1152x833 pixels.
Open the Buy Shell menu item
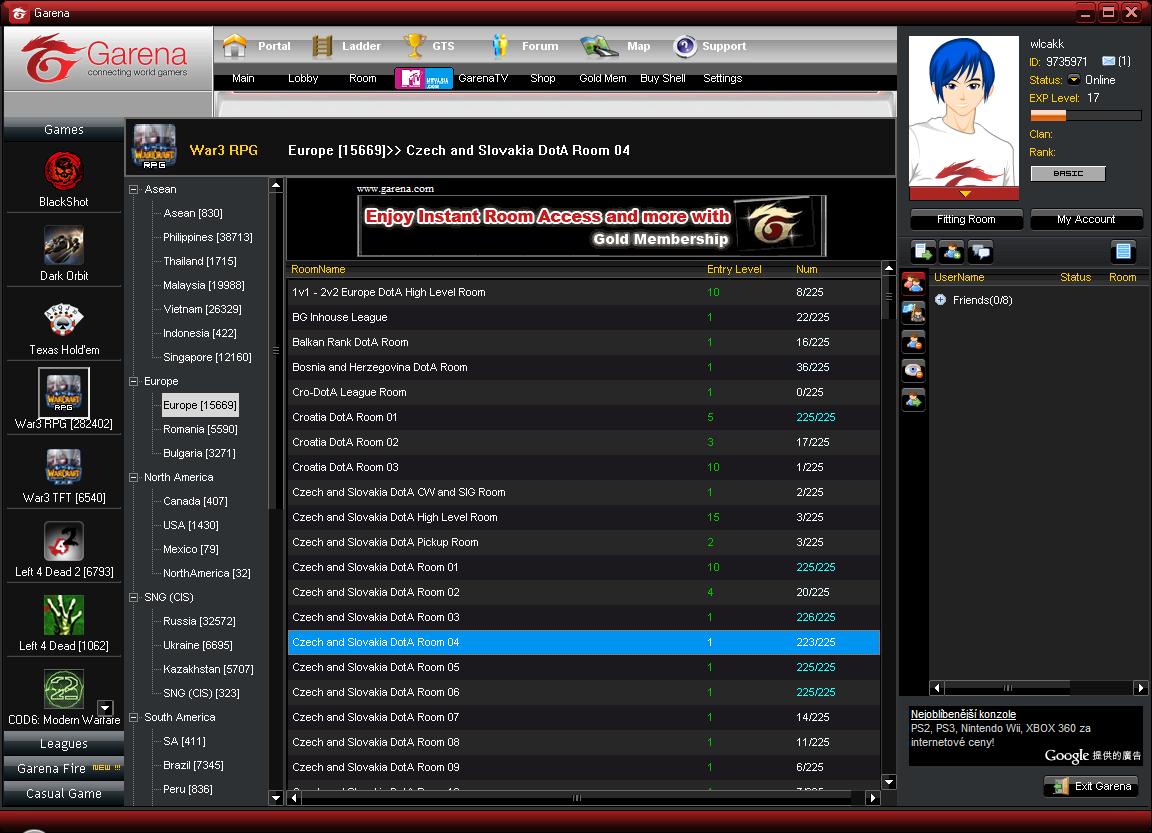(x=663, y=78)
